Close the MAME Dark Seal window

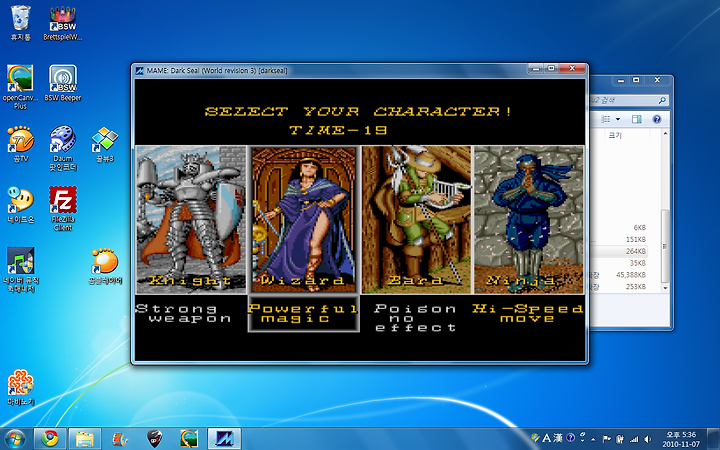point(572,68)
